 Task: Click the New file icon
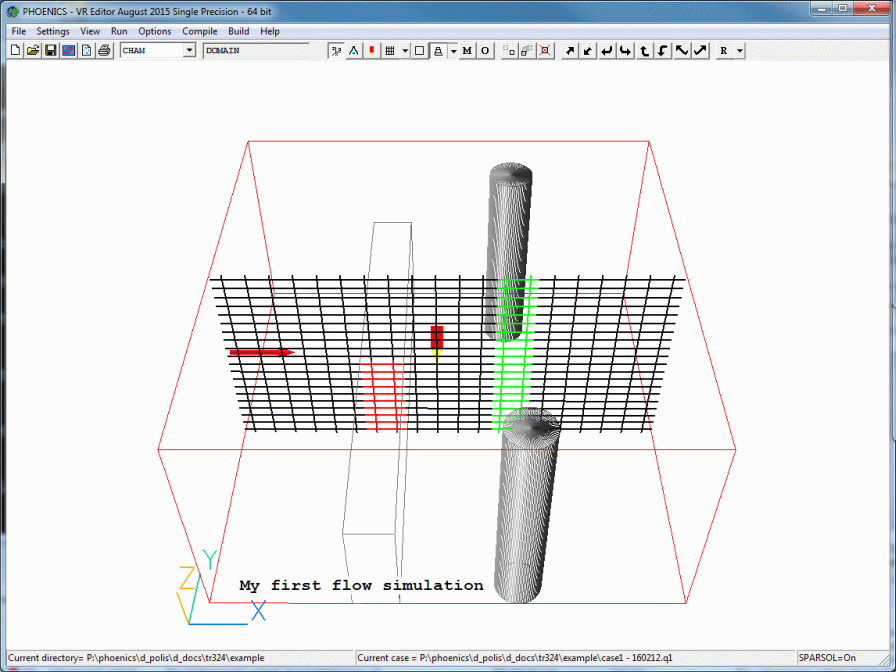coord(15,50)
